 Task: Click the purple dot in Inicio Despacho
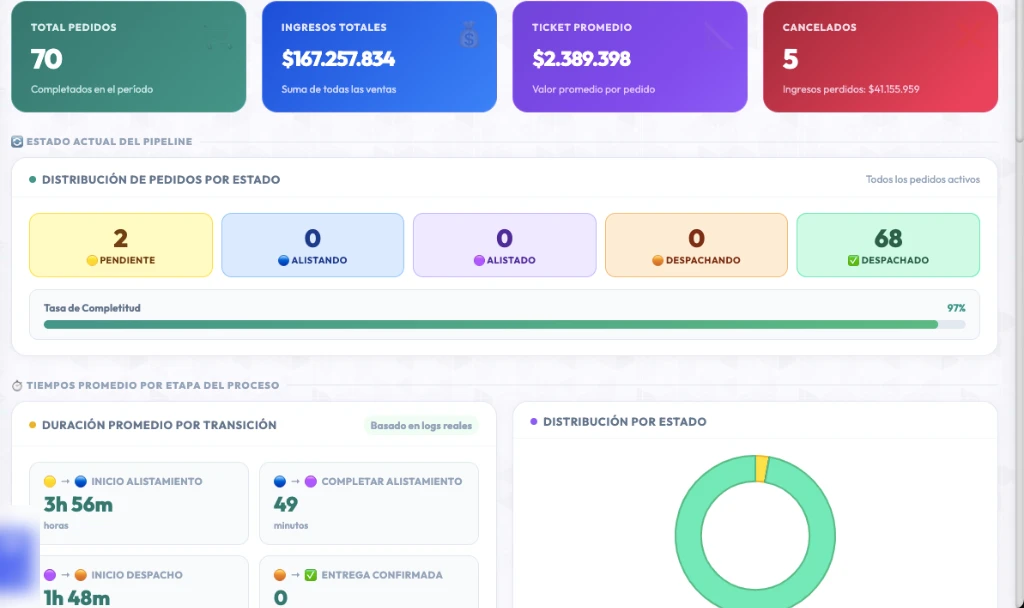point(50,575)
